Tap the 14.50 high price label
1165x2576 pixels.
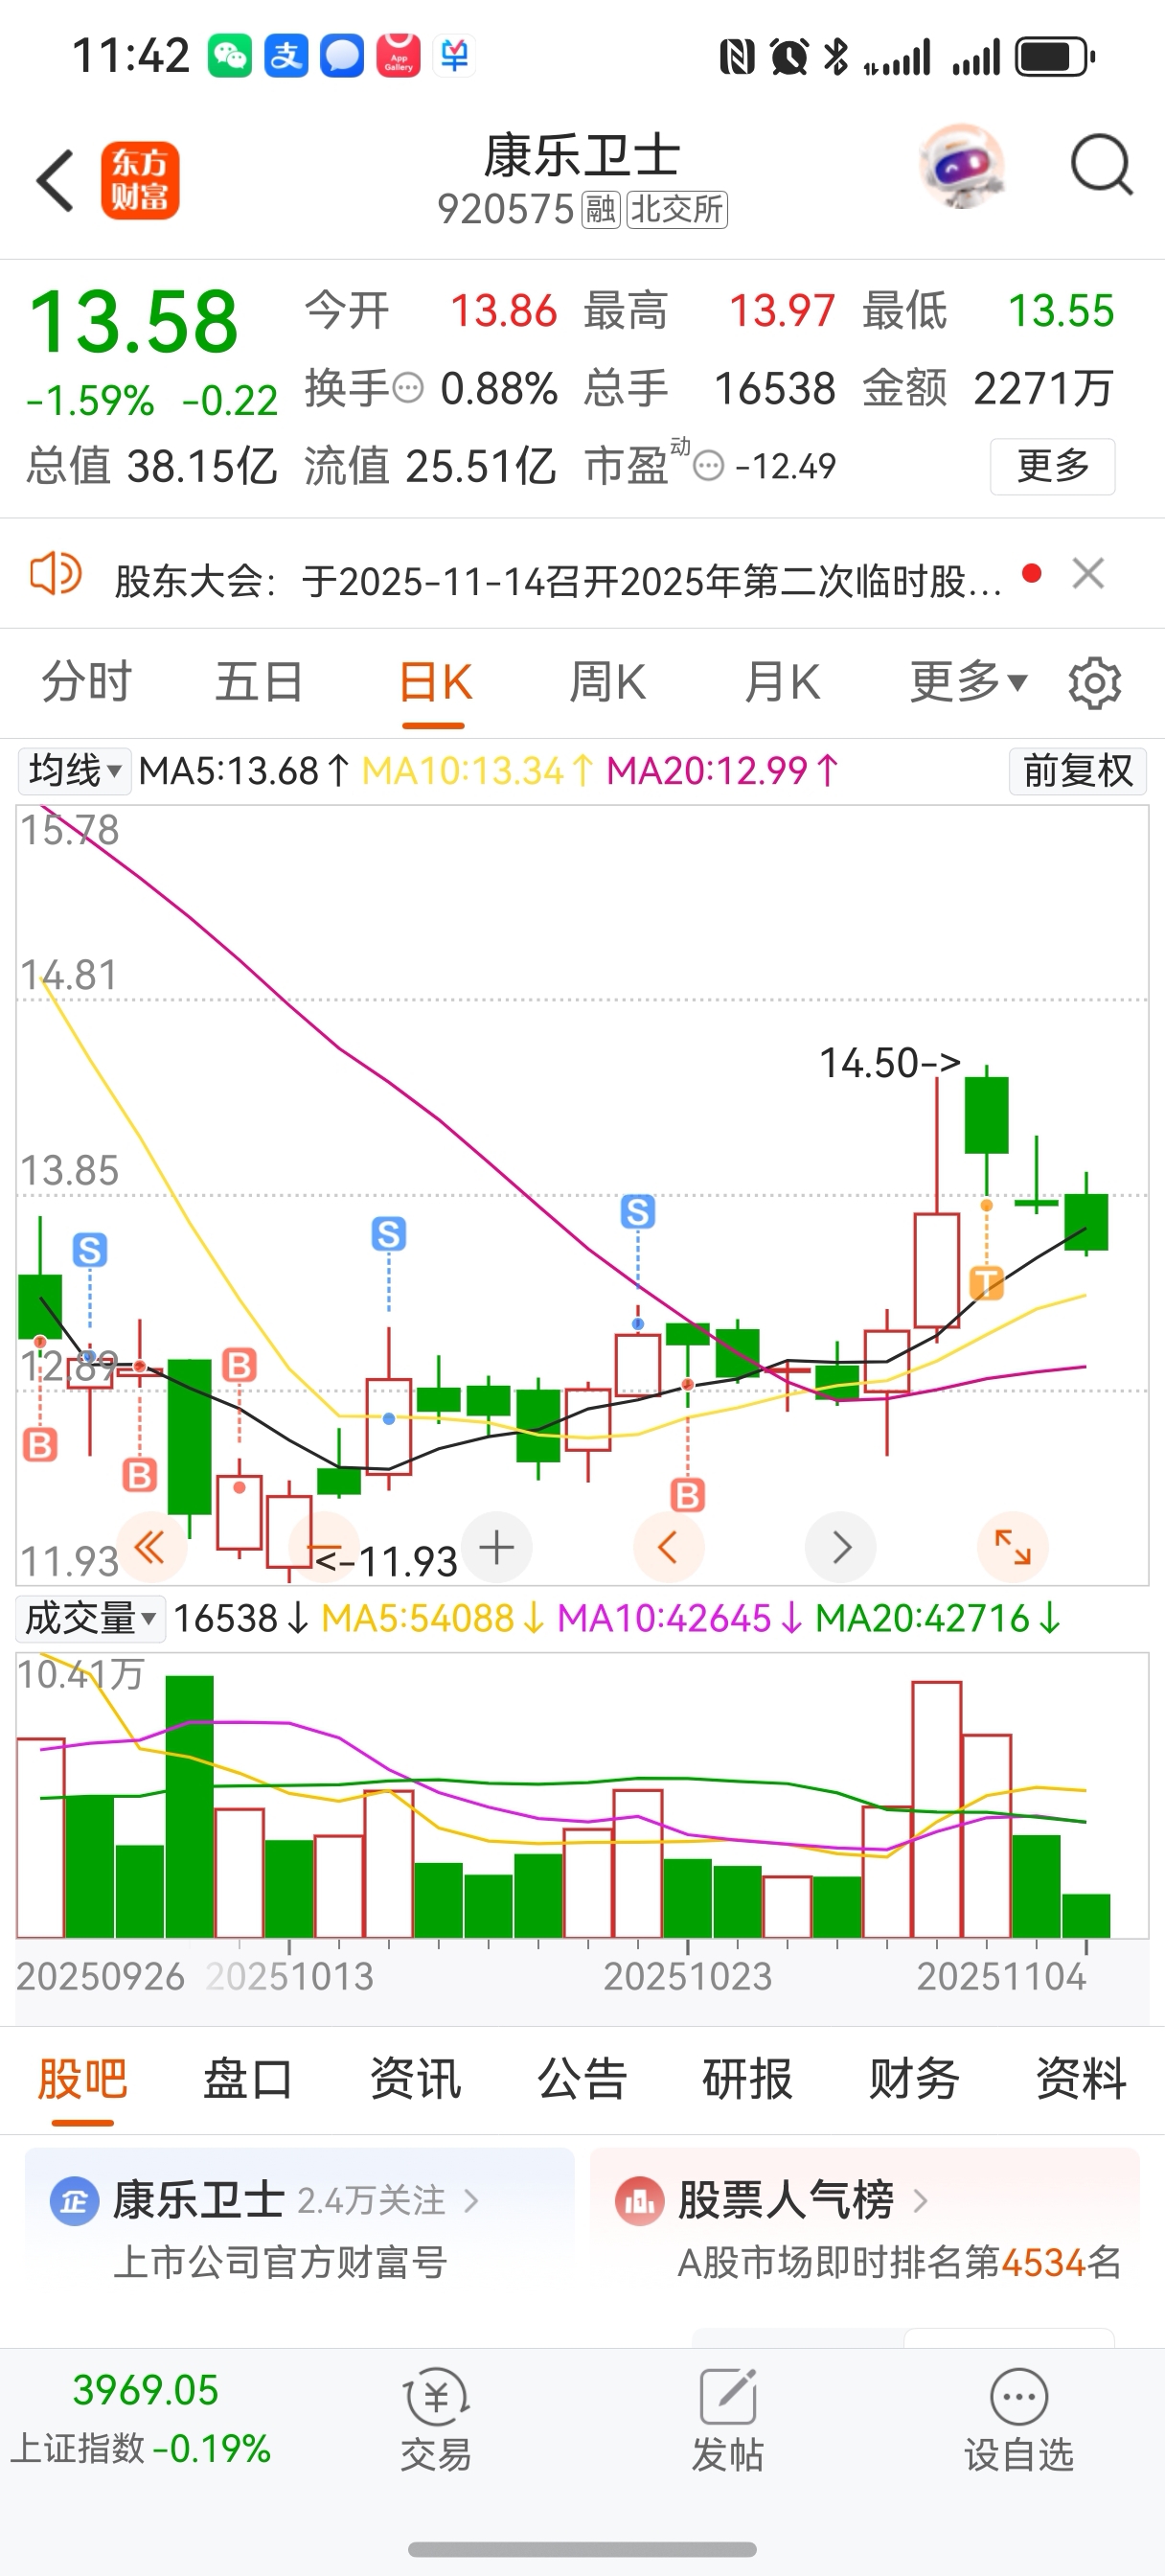click(890, 1062)
